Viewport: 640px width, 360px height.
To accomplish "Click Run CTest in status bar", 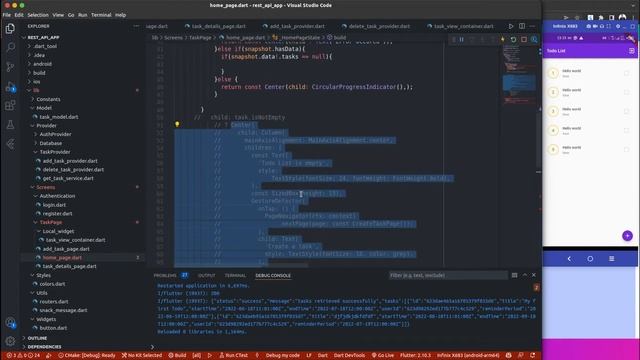I will (x=233, y=356).
